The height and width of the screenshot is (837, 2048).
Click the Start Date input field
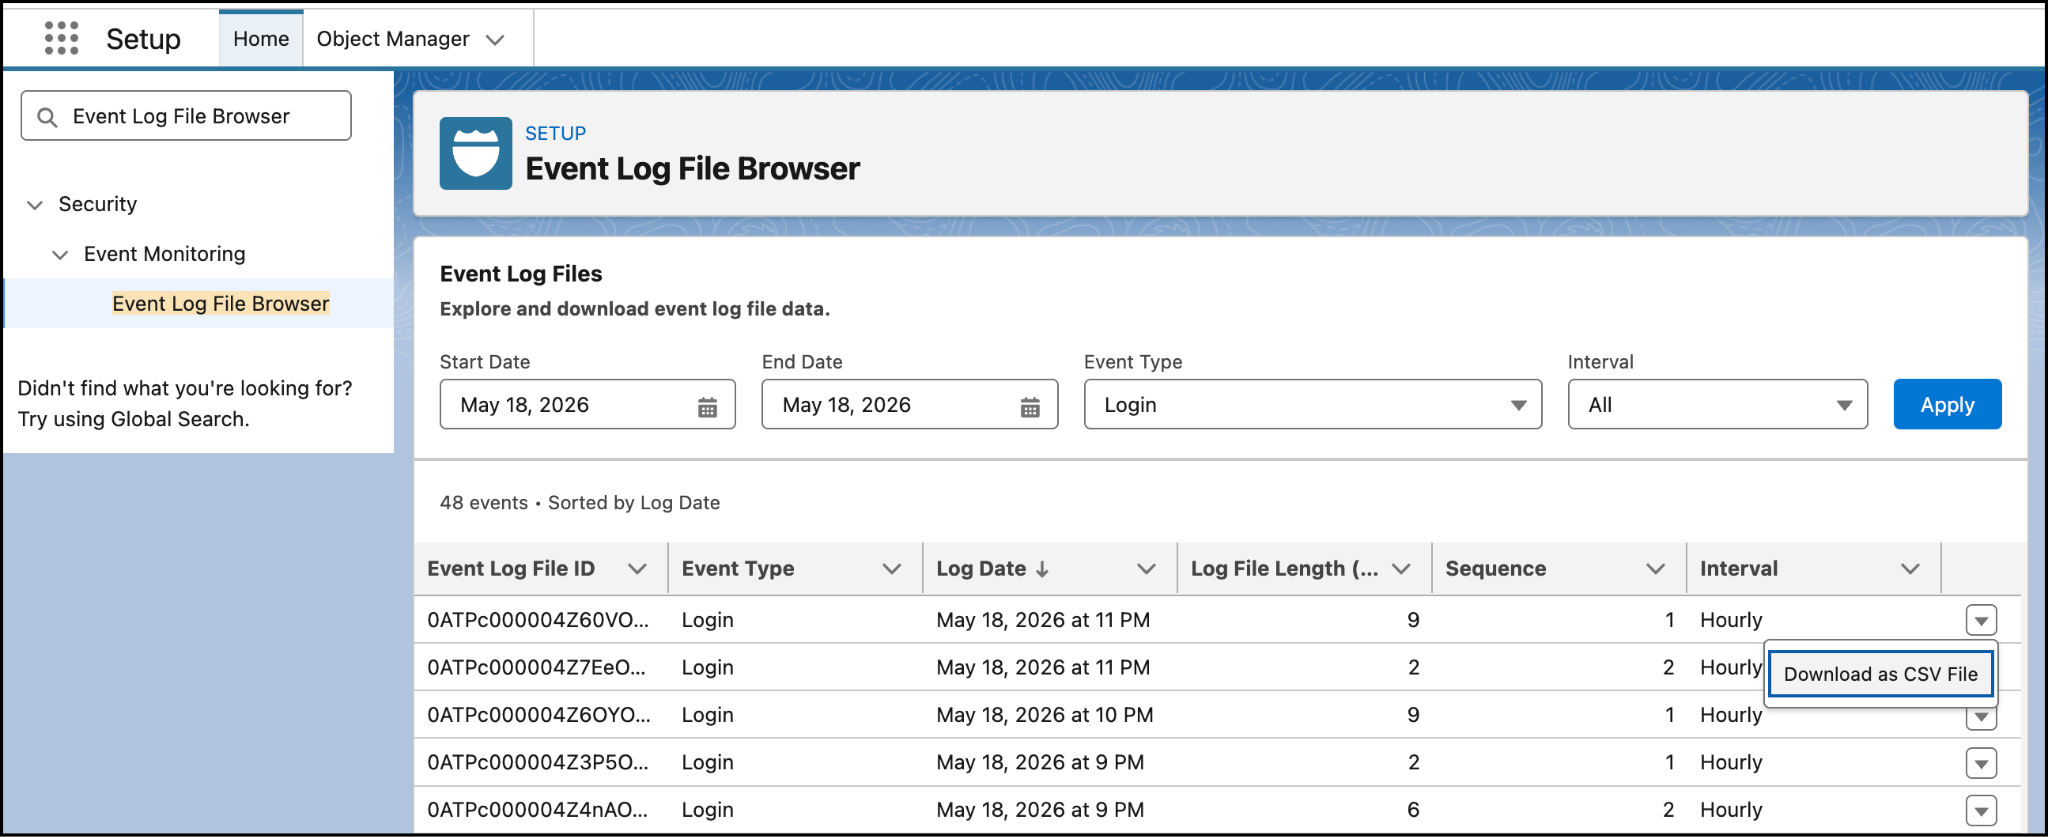pos(587,404)
